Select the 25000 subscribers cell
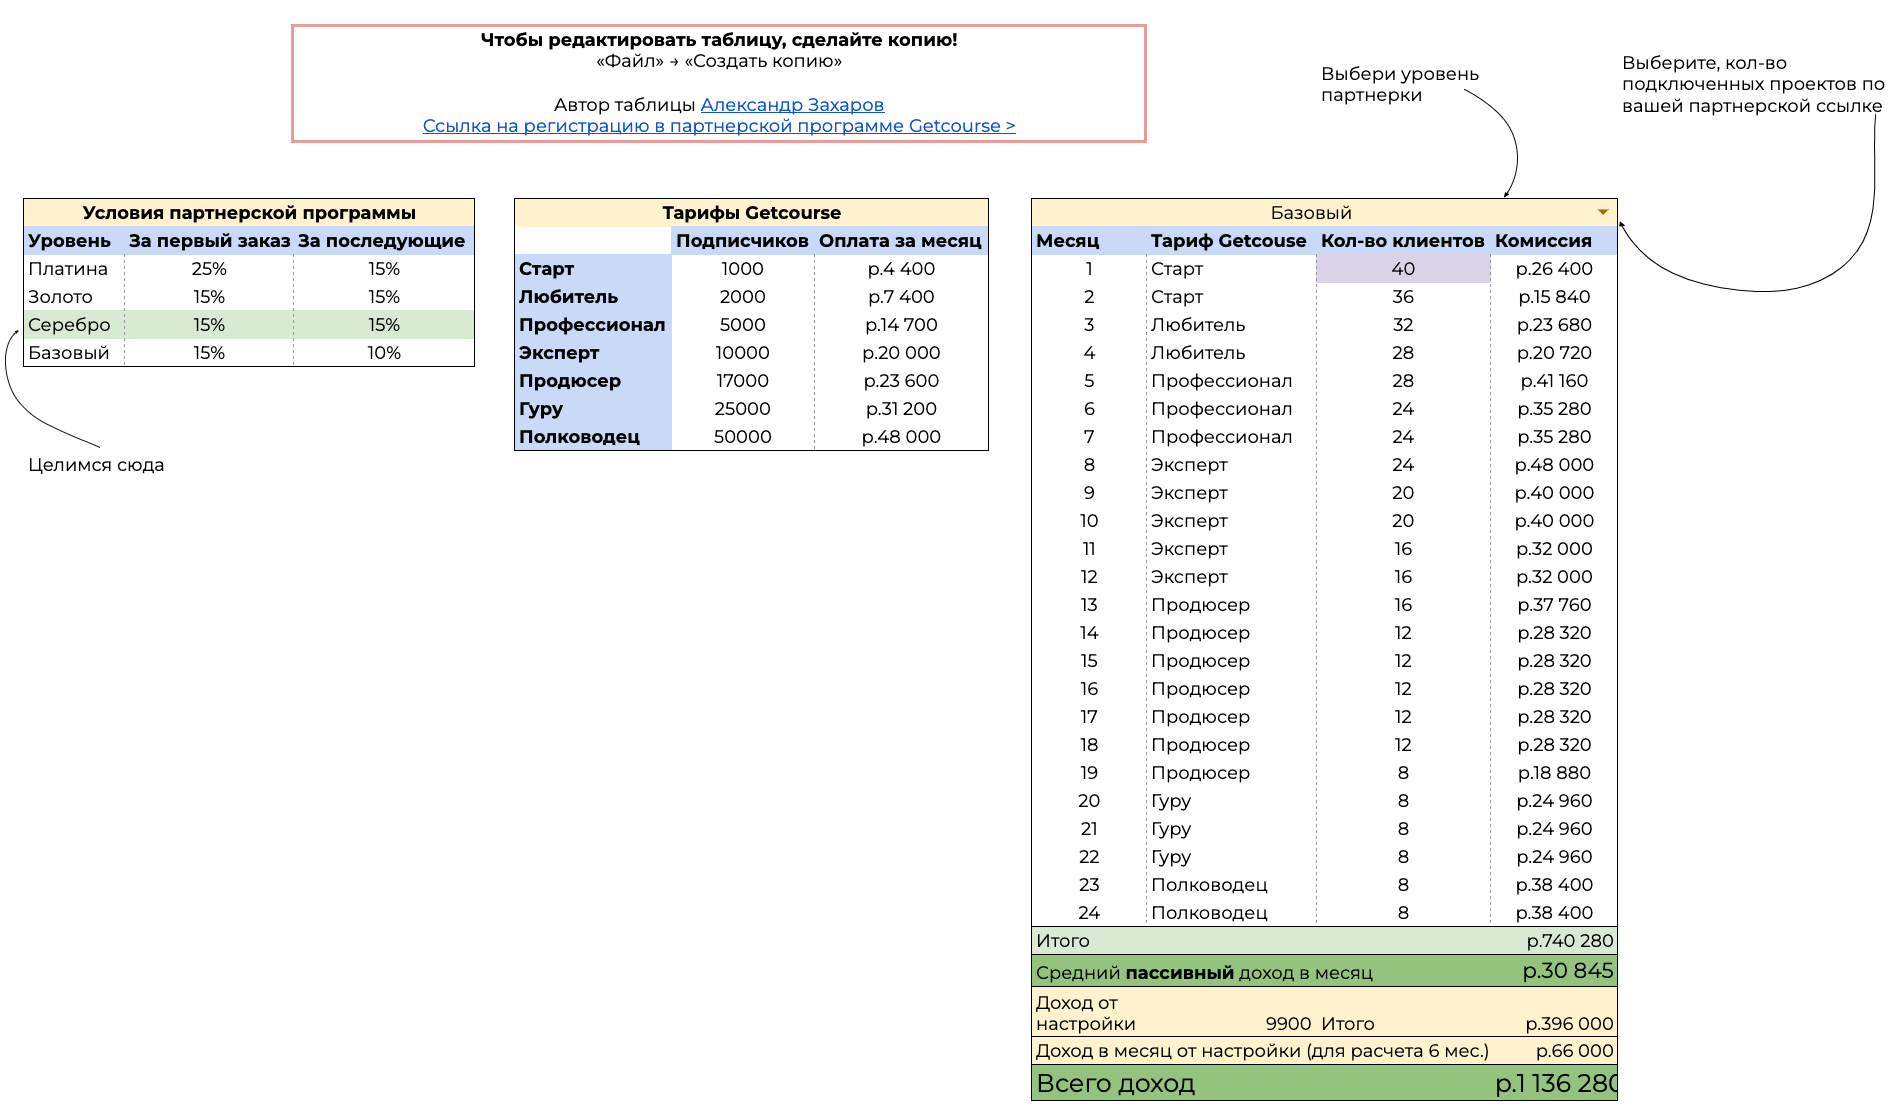Screen dimensions: 1892x1114 (742, 409)
